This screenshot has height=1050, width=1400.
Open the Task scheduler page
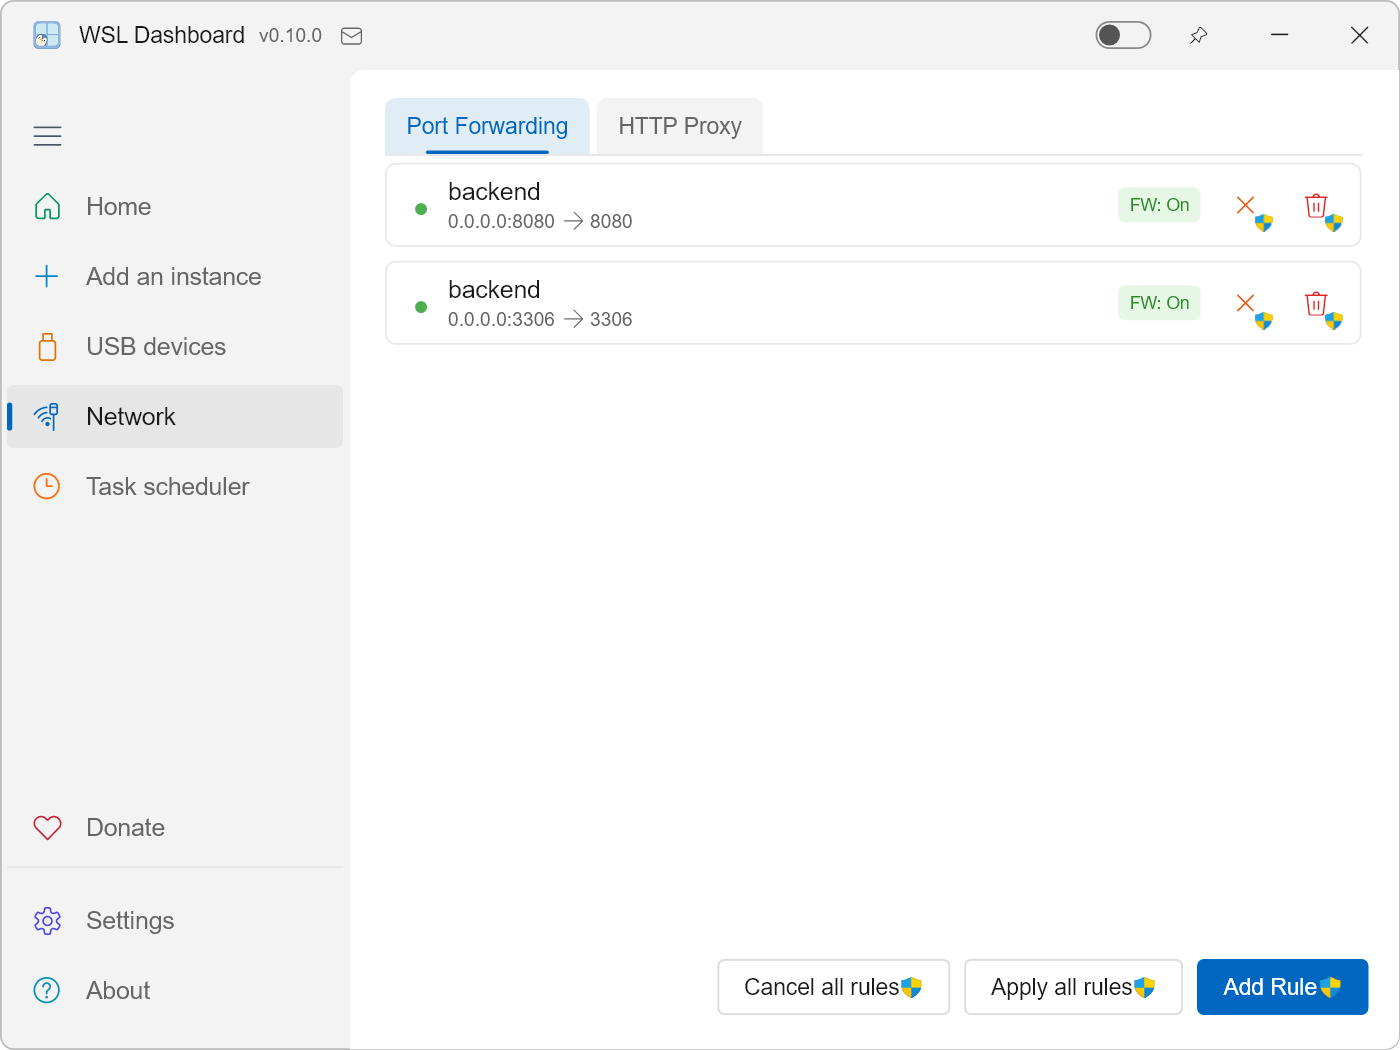point(175,487)
